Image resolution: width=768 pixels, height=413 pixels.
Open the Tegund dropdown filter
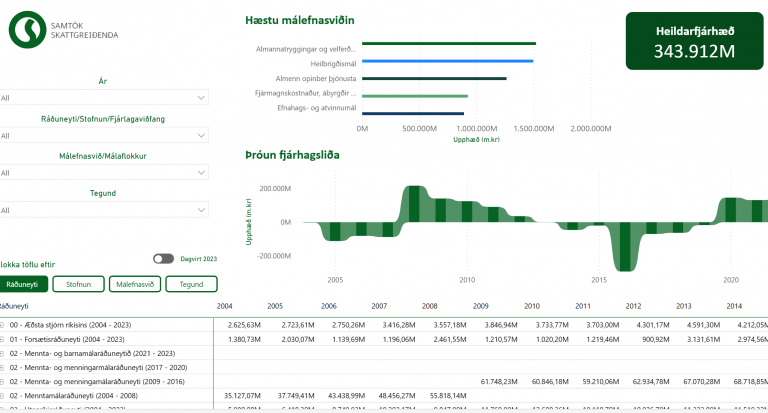[x=104, y=211]
